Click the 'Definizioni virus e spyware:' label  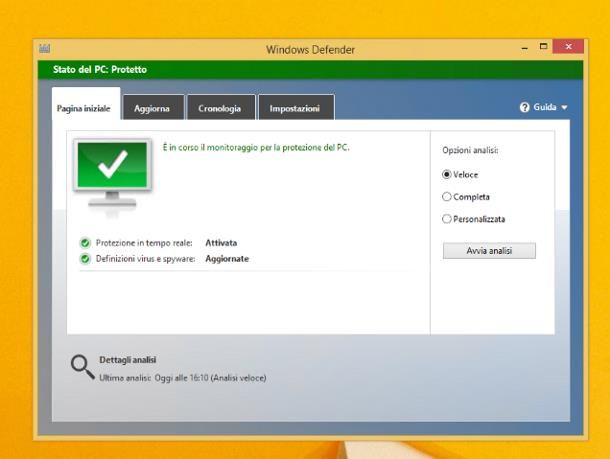145,259
